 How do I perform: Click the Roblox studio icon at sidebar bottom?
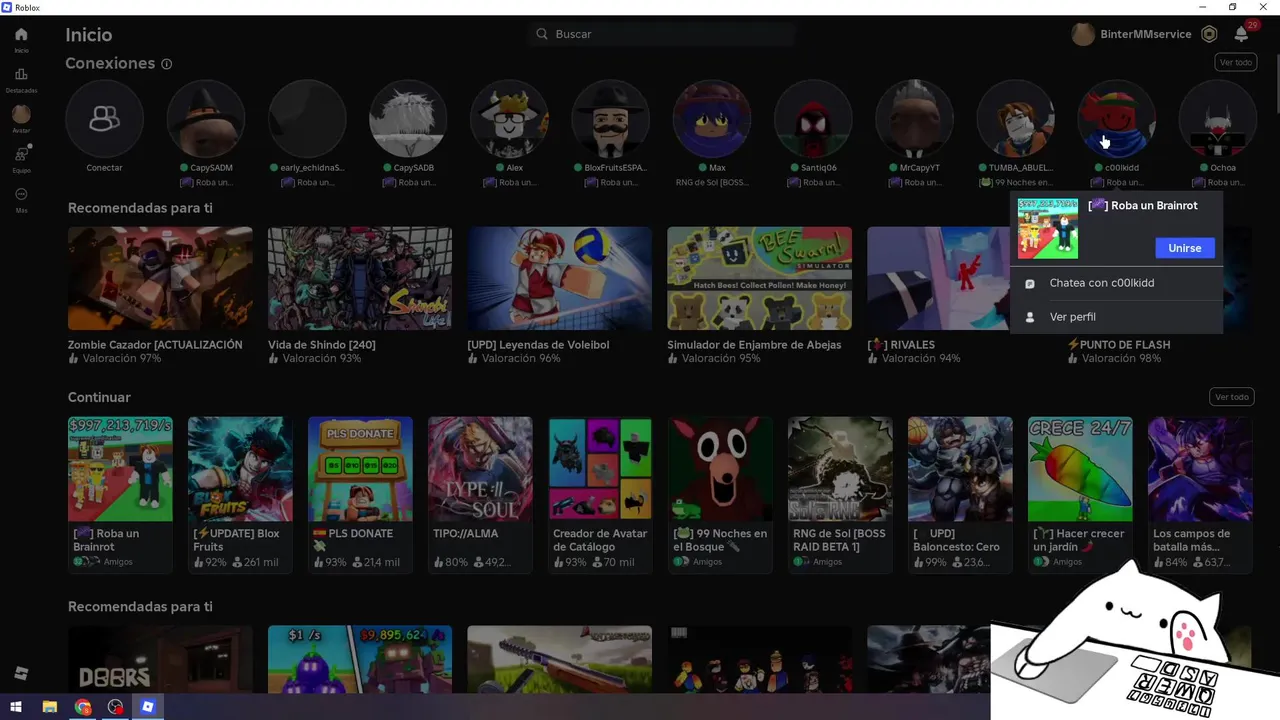[21, 673]
